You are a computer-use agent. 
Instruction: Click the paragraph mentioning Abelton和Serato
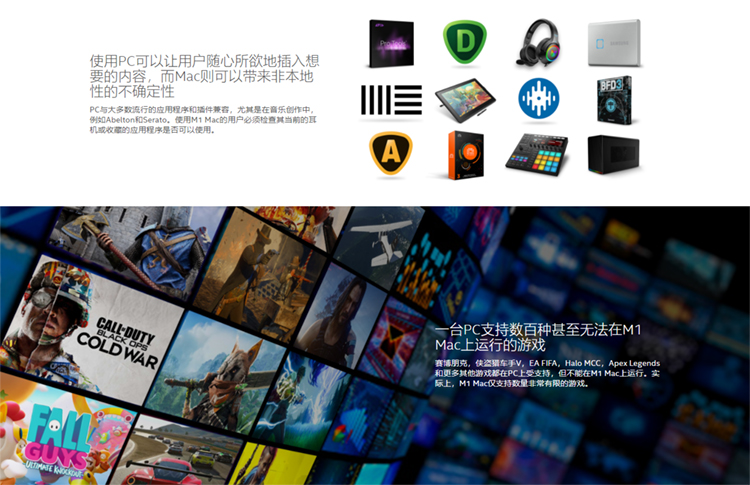tap(203, 120)
